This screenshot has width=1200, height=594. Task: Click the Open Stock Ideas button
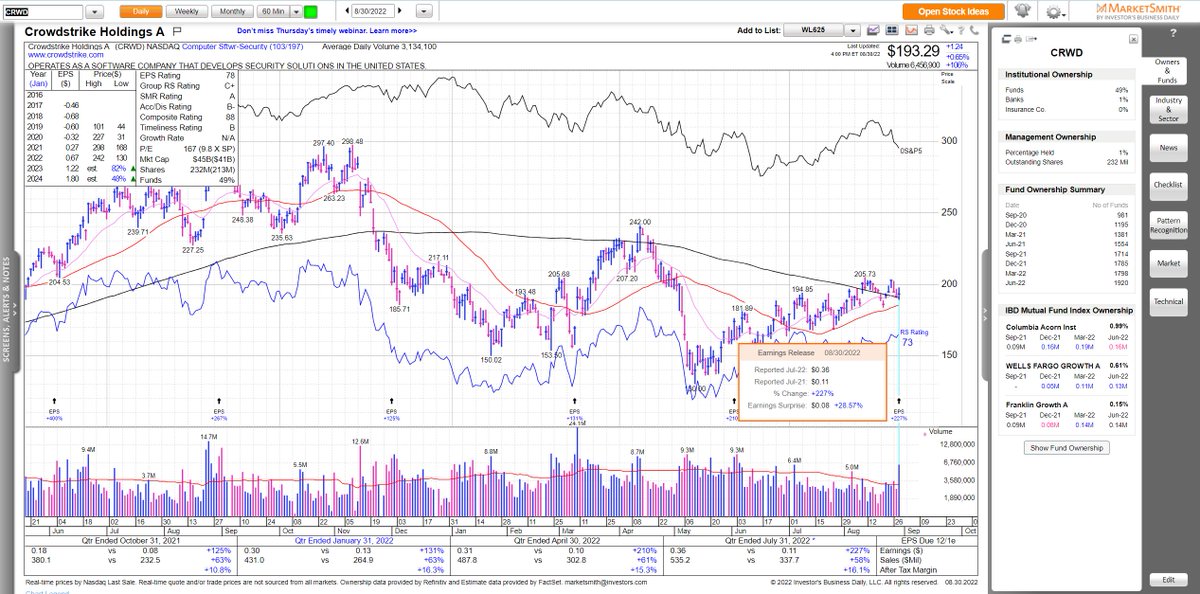click(x=952, y=11)
